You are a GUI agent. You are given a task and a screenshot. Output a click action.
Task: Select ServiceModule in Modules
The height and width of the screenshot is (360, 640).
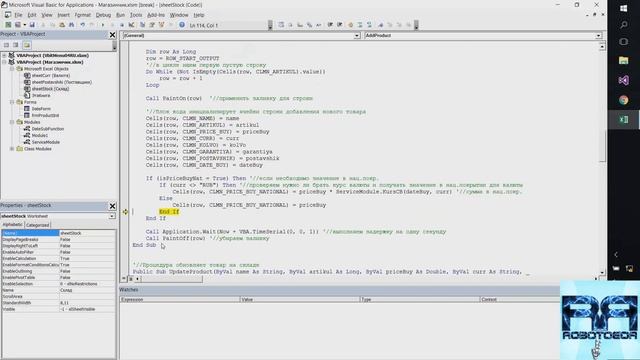(x=46, y=142)
